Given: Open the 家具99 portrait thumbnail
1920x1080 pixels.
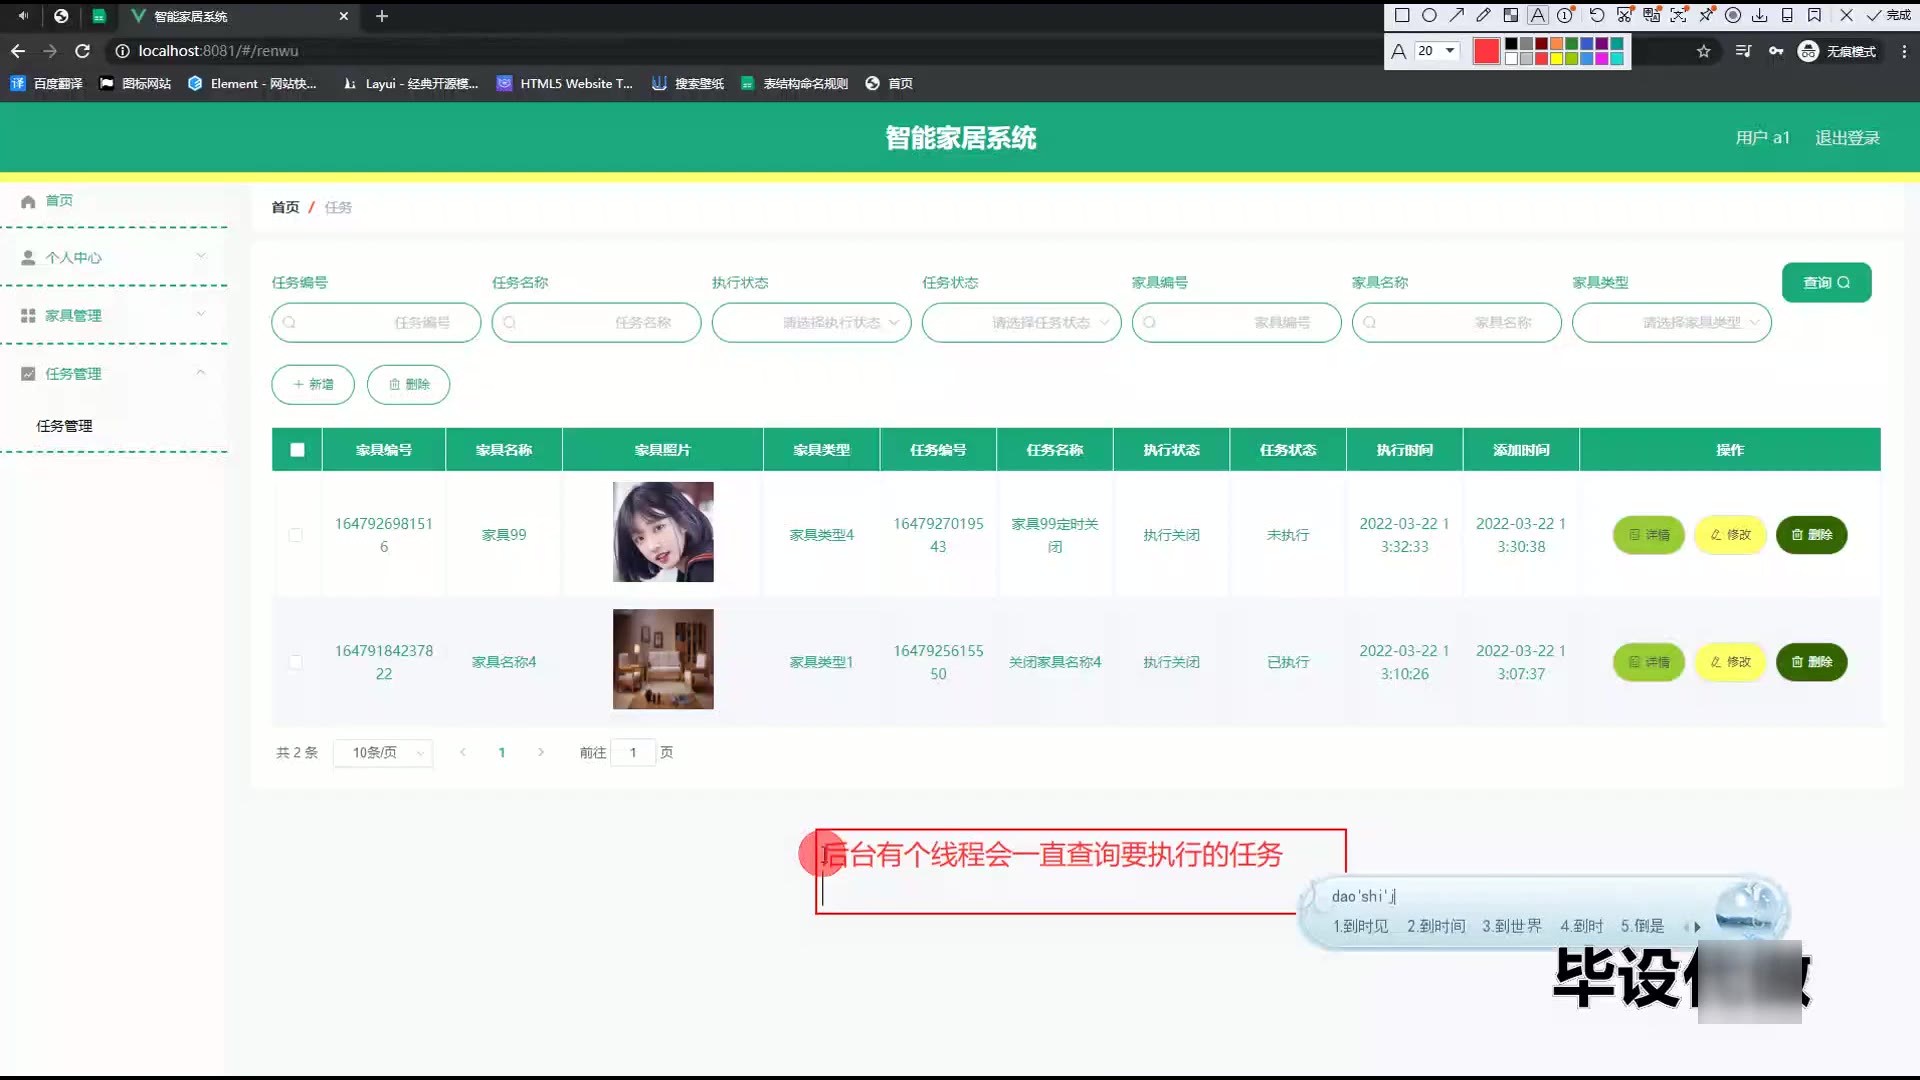Looking at the screenshot, I should click(x=663, y=532).
